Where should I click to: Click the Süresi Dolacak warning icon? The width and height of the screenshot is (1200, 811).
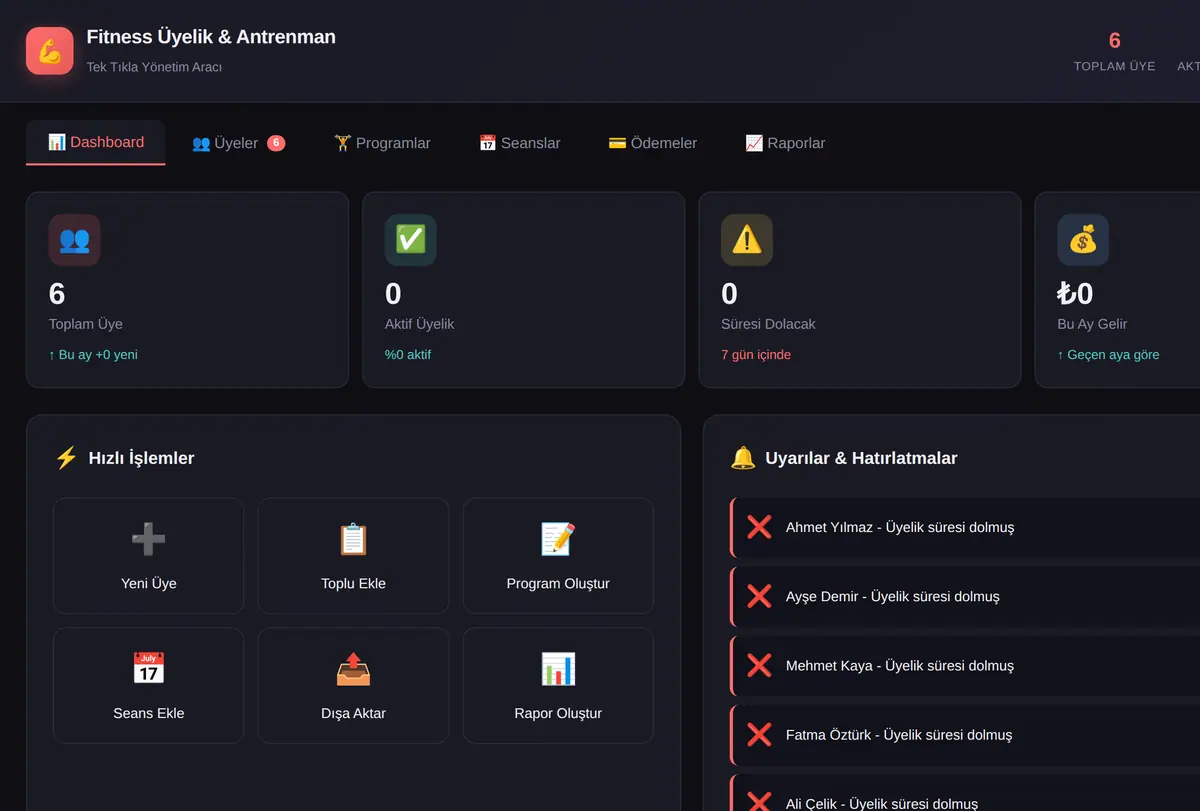pos(747,240)
